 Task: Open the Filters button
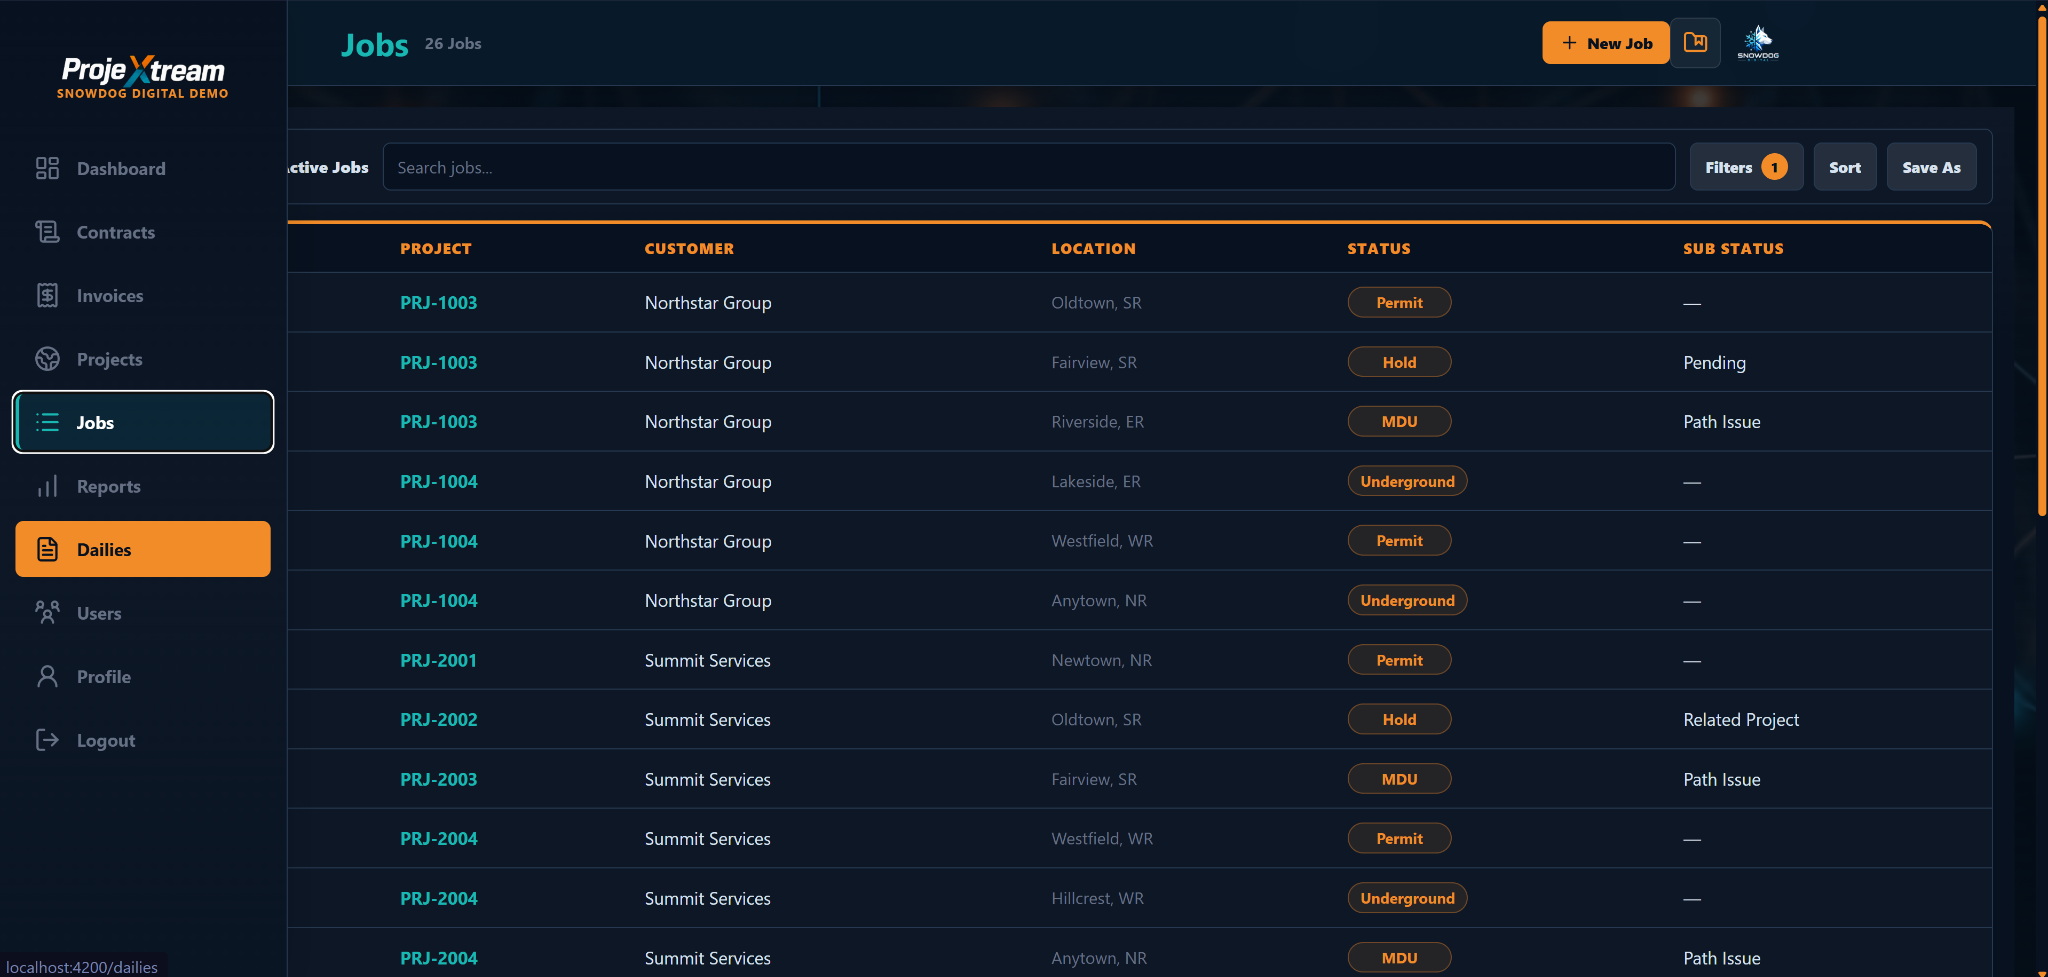tap(1746, 167)
